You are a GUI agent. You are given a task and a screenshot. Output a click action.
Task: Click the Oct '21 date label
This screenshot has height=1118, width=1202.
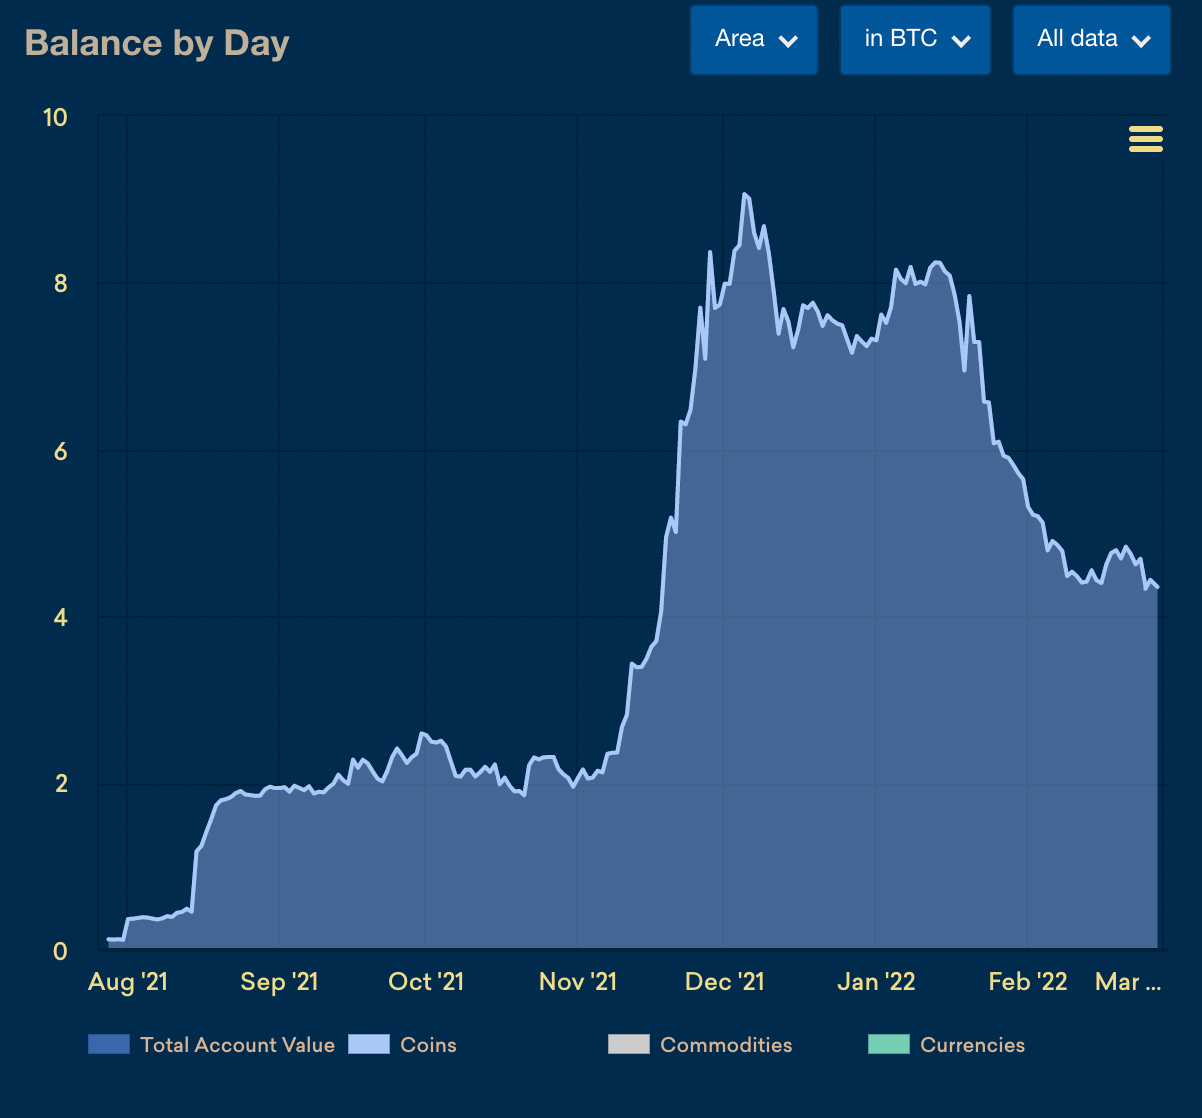[x=426, y=982]
